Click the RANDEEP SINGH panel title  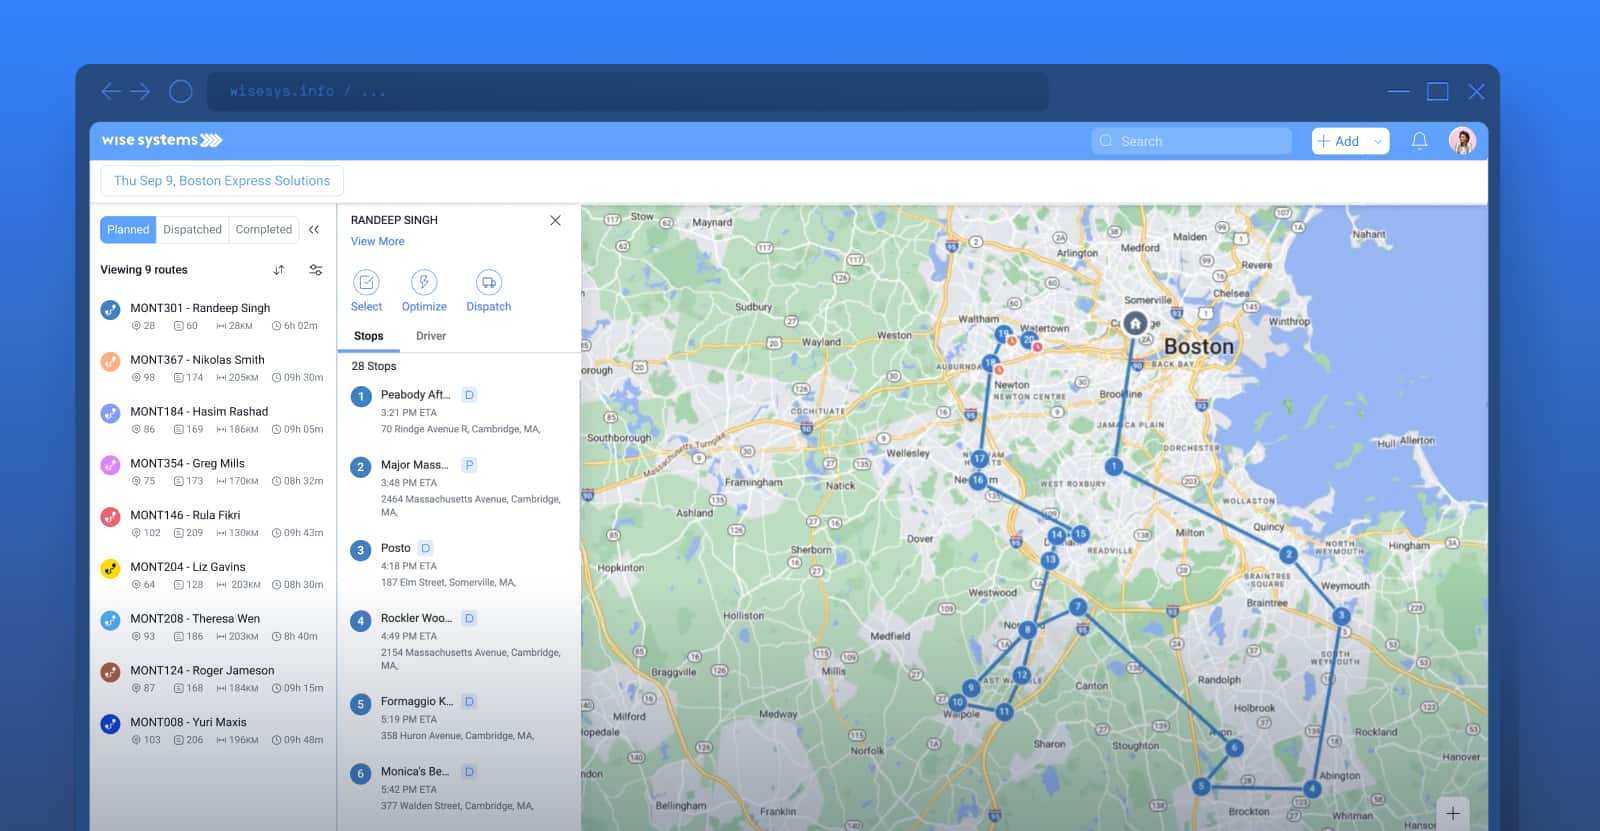[x=394, y=220]
